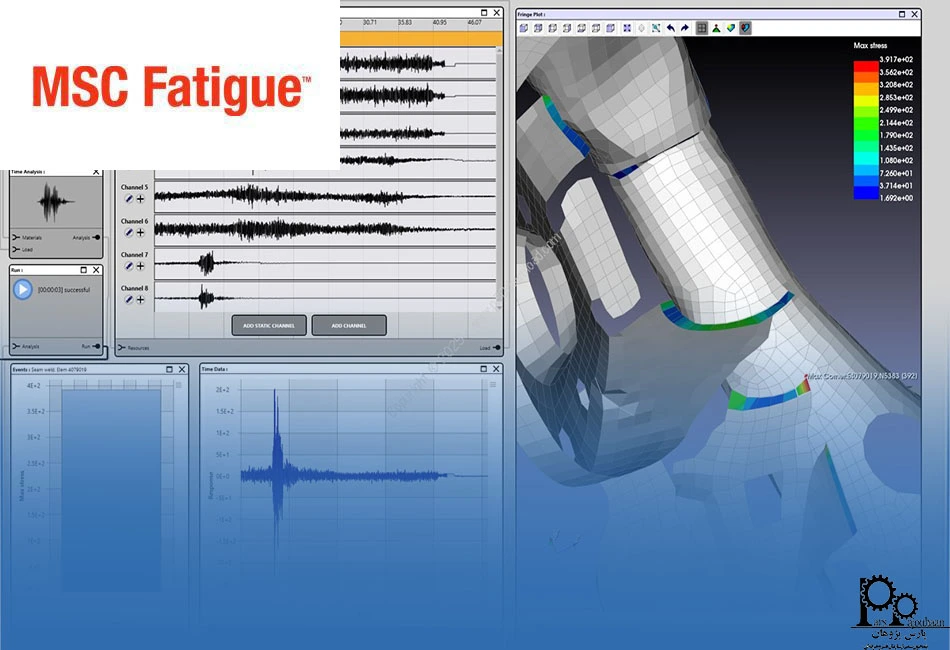Expand the Analysis input on the Run node
This screenshot has width=950, height=650.
pos(17,345)
